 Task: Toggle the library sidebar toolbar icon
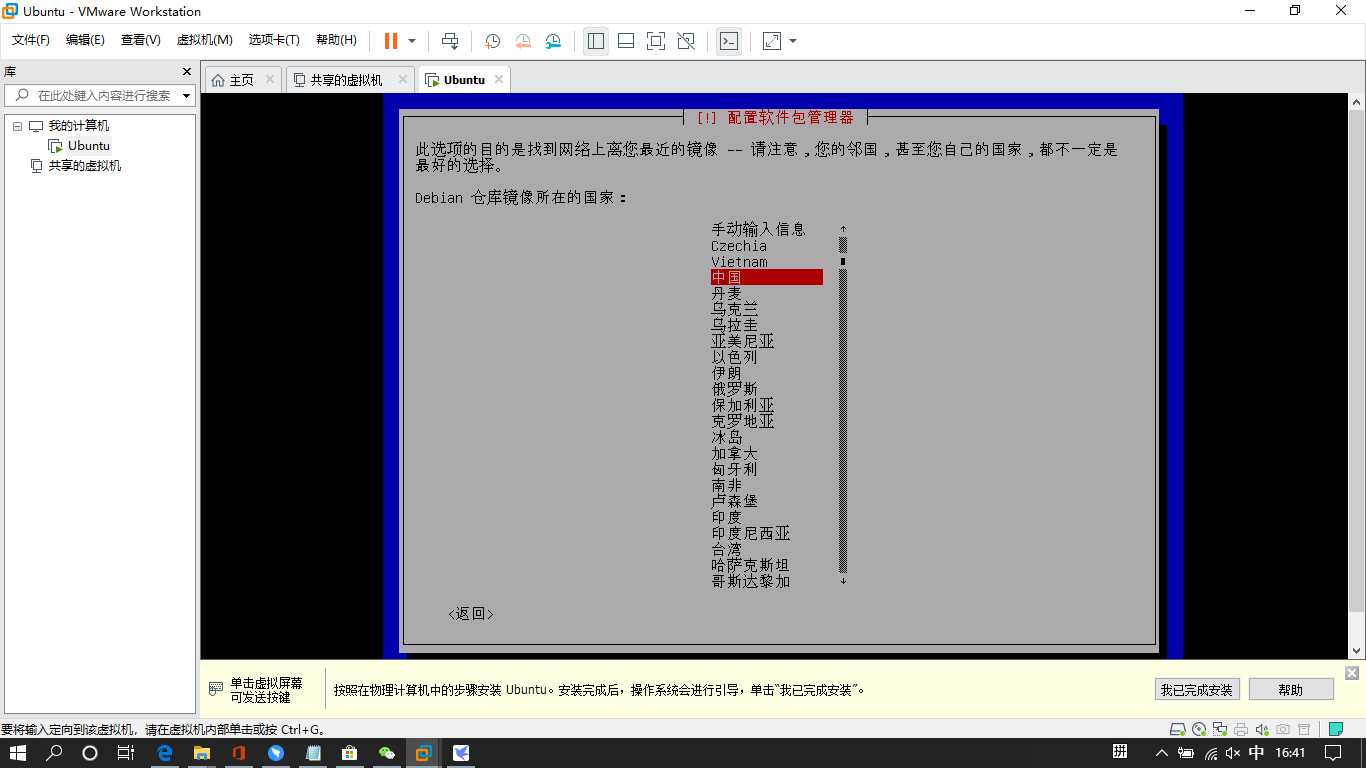tap(596, 41)
